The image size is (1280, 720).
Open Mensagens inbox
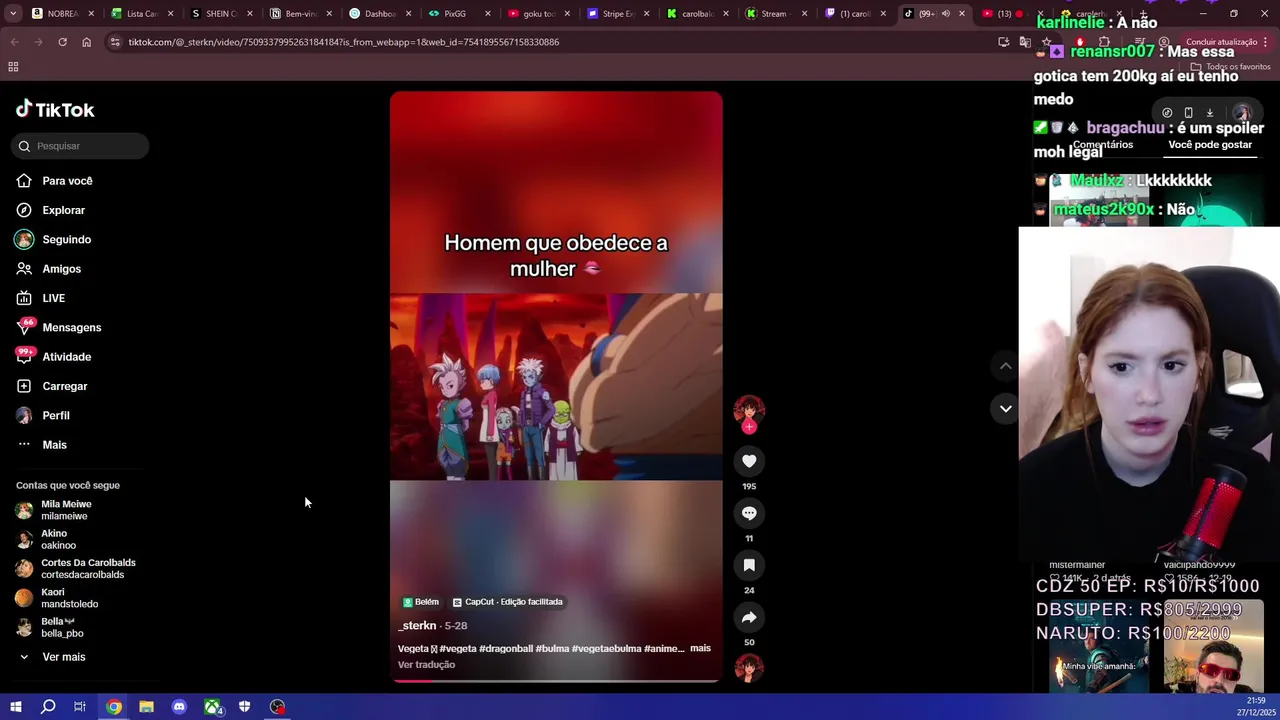pyautogui.click(x=72, y=327)
